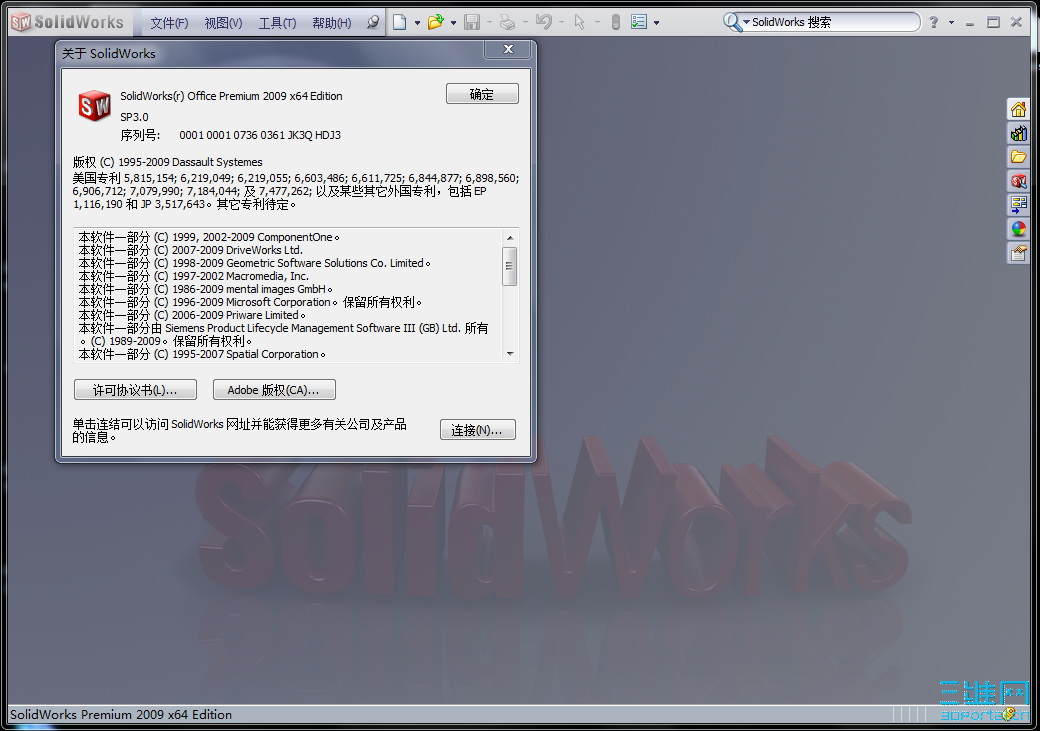The height and width of the screenshot is (731, 1040).
Task: Click the 版权 (C) 1995-2009 Dassault Systemes text
Action: tap(167, 162)
